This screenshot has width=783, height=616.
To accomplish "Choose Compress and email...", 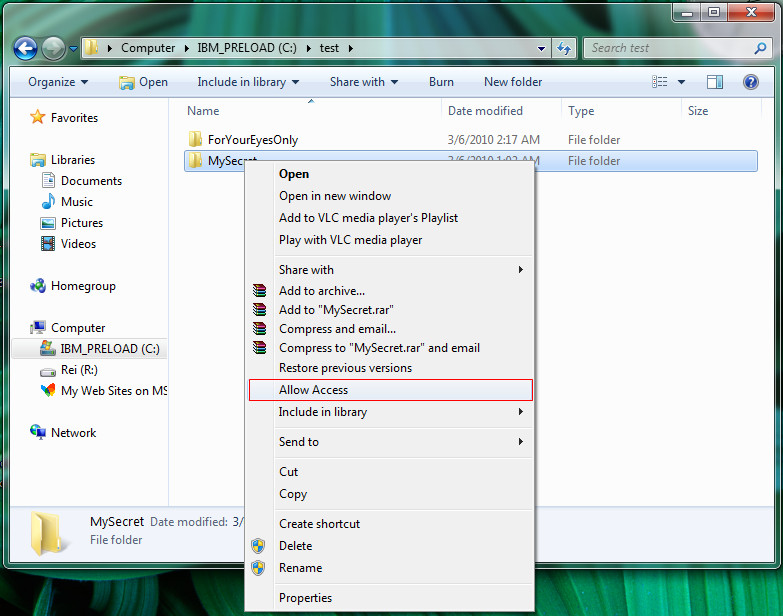I will click(x=391, y=329).
